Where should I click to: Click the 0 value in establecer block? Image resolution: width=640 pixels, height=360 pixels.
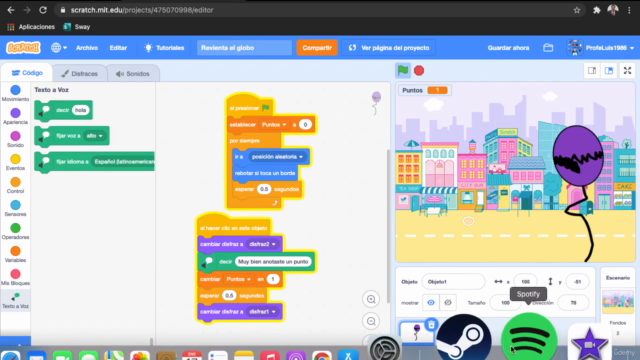(305, 124)
